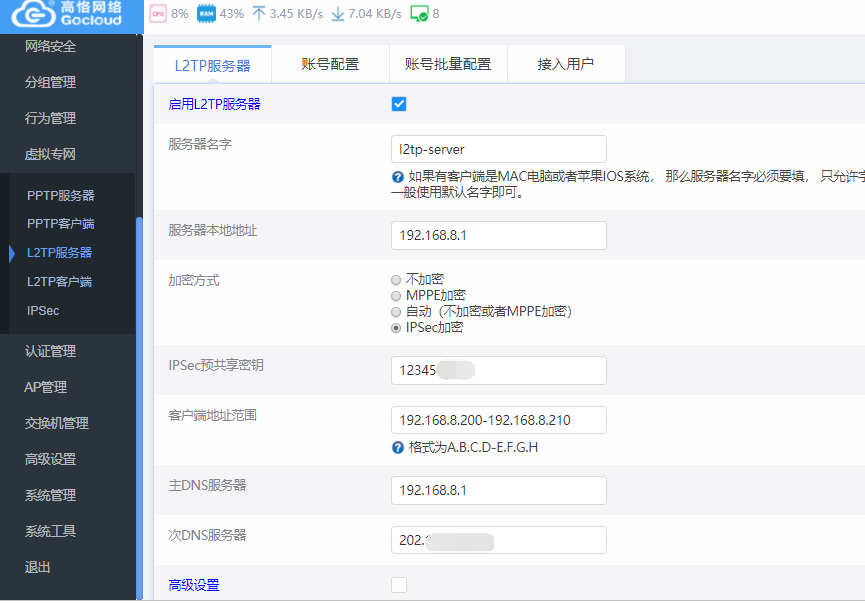Image resolution: width=865 pixels, height=603 pixels.
Task: Click the 3.45 KB/s upload rate
Action: [x=296, y=14]
